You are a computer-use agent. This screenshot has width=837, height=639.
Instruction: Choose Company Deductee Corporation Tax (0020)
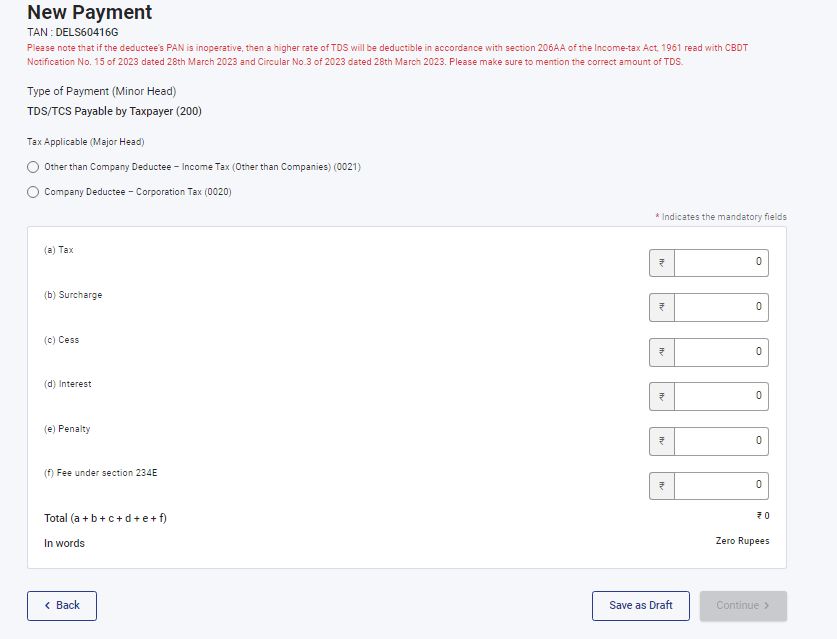33,192
